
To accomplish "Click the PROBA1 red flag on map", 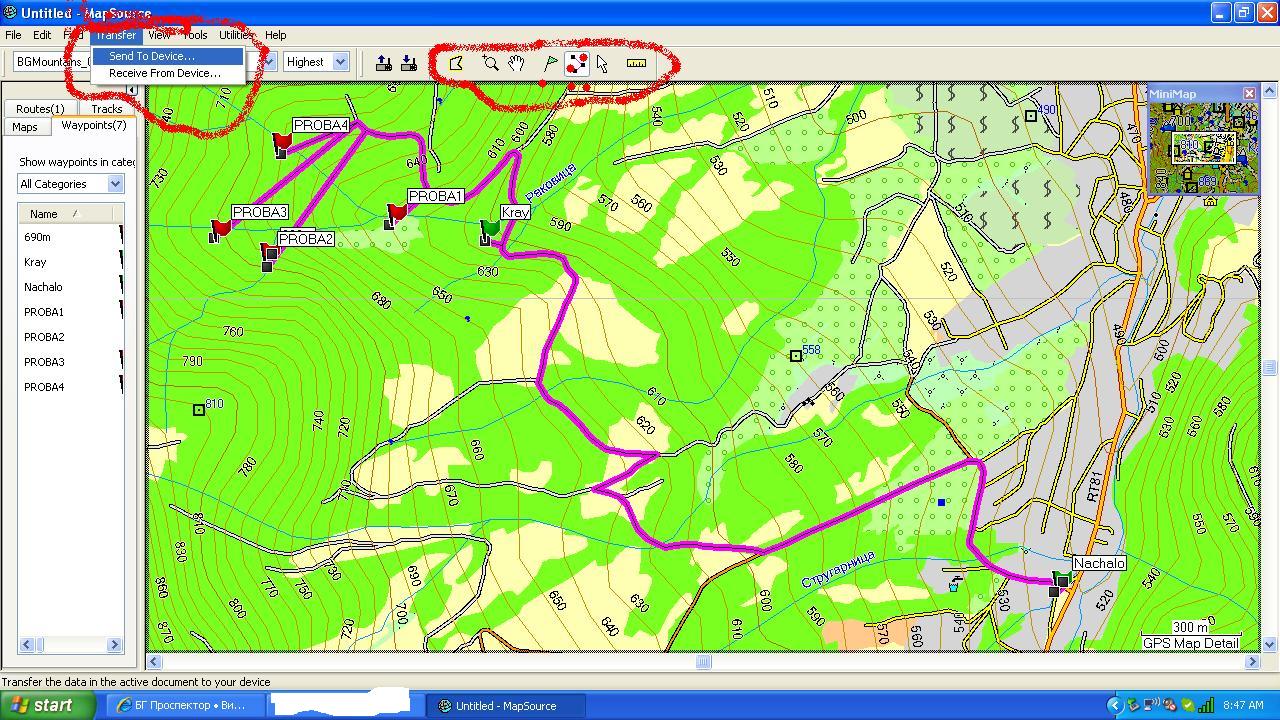I will coord(396,213).
